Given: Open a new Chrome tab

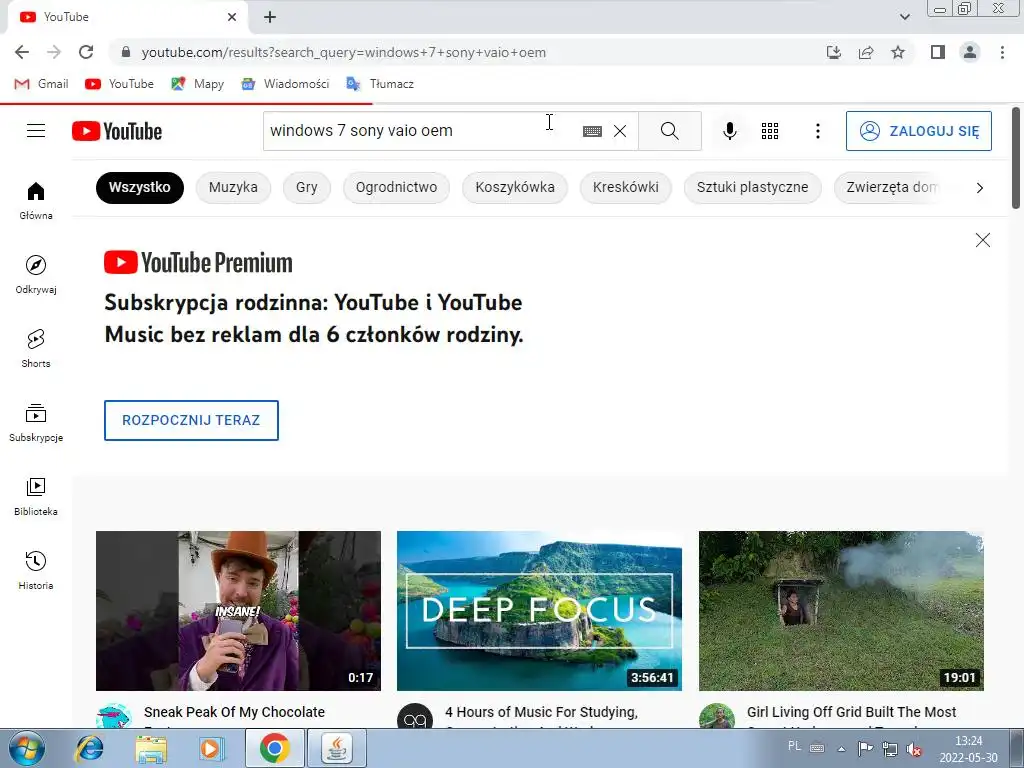Looking at the screenshot, I should tap(270, 18).
